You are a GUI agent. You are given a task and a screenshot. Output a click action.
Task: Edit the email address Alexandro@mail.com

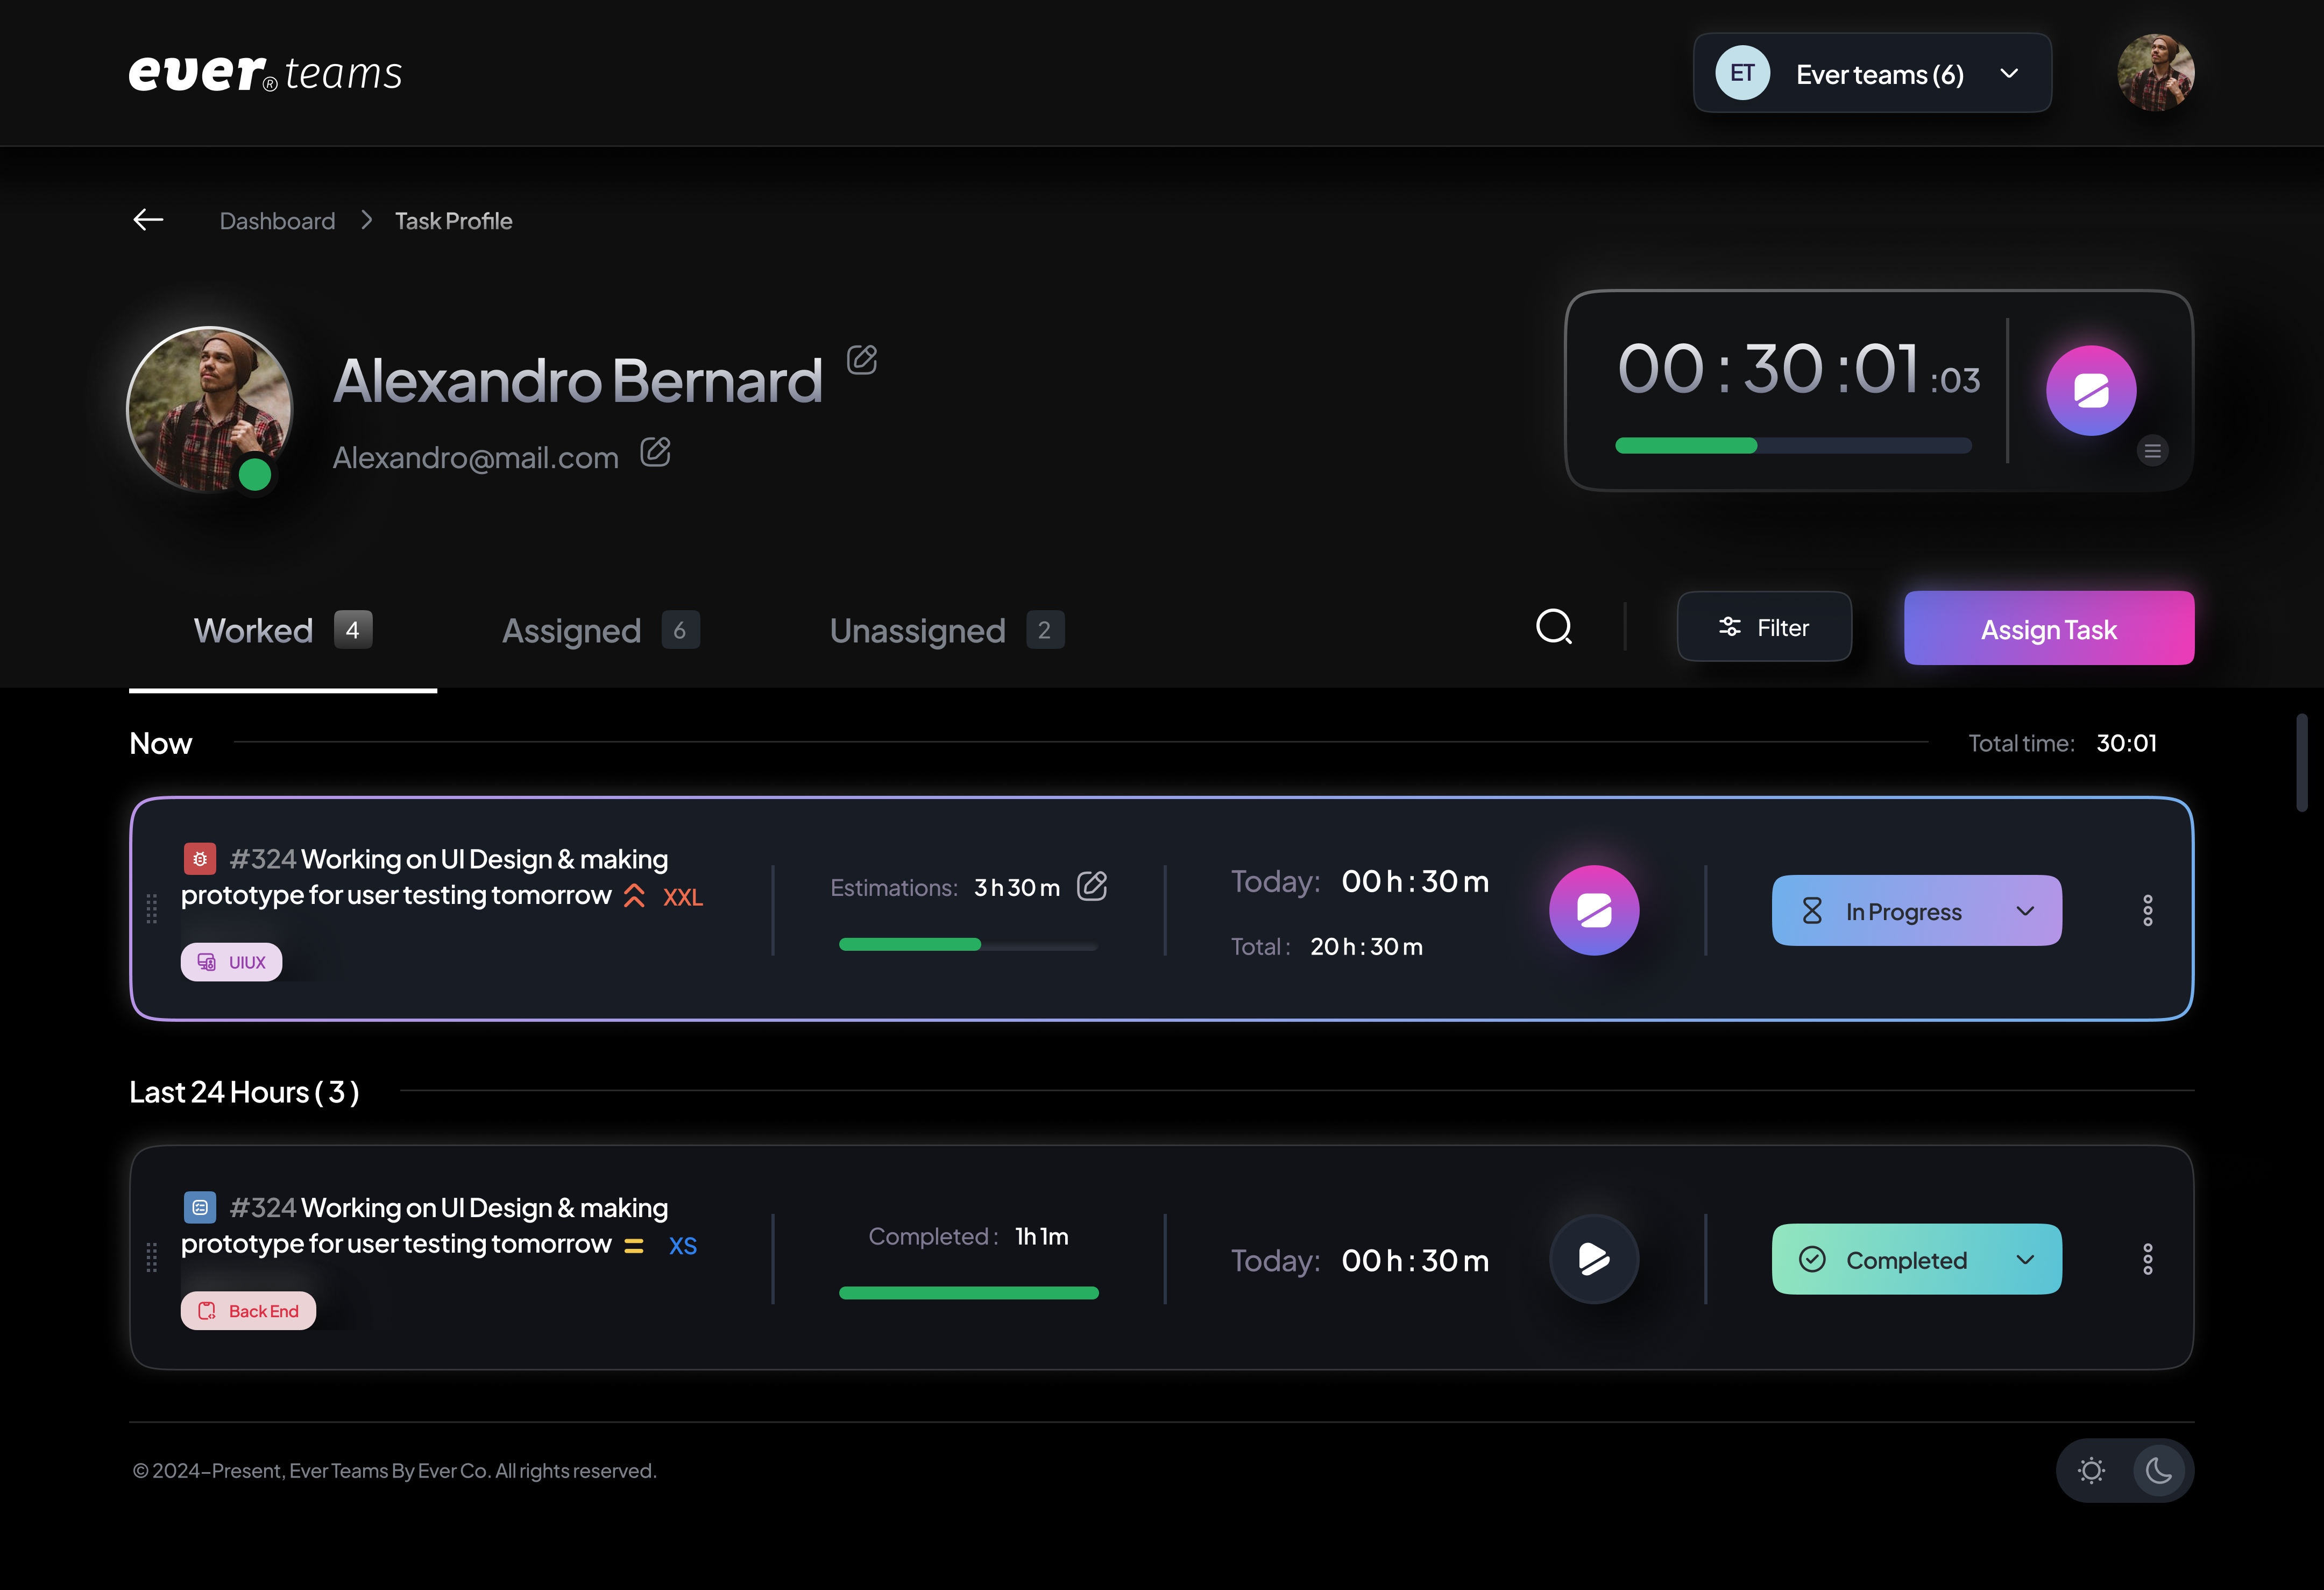pos(655,453)
